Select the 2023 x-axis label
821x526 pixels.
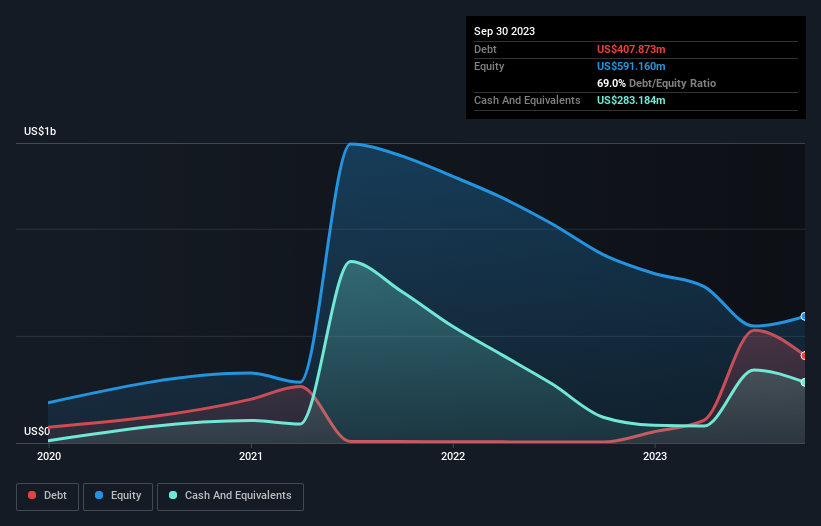tap(655, 456)
